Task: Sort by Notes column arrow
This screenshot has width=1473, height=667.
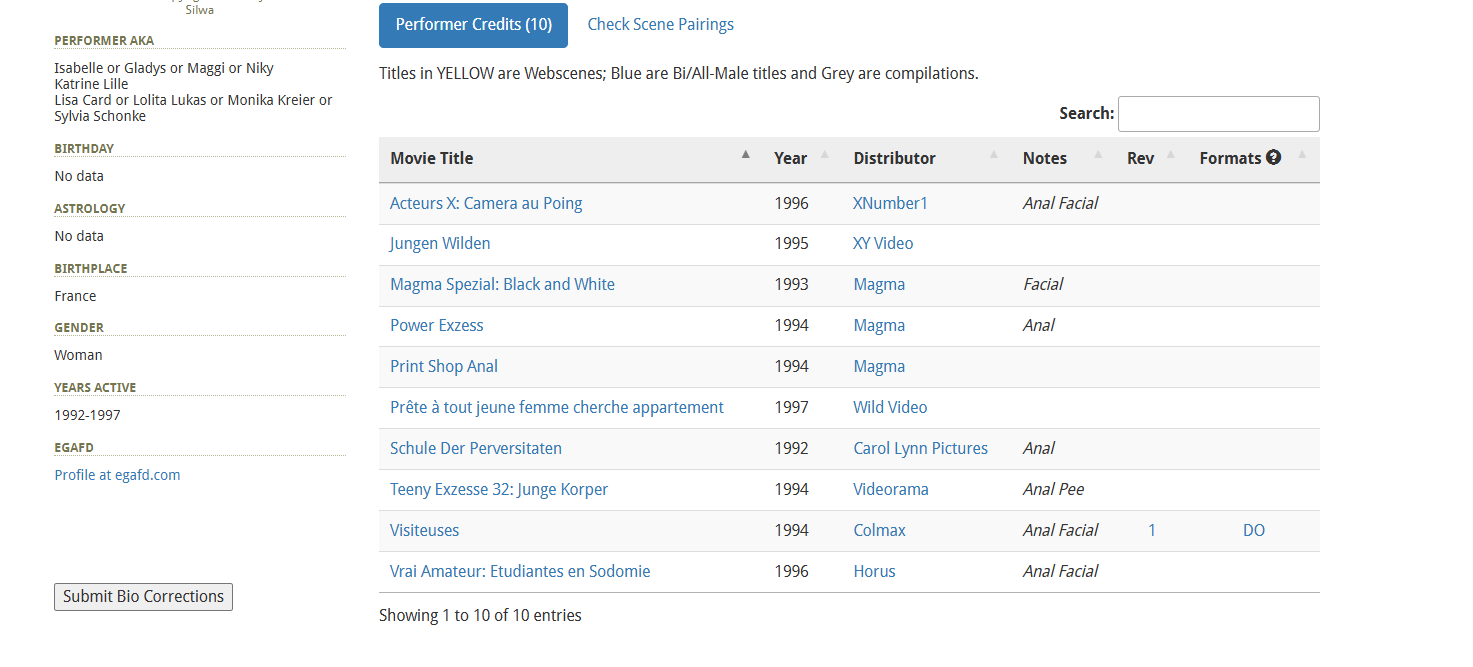Action: [1098, 155]
